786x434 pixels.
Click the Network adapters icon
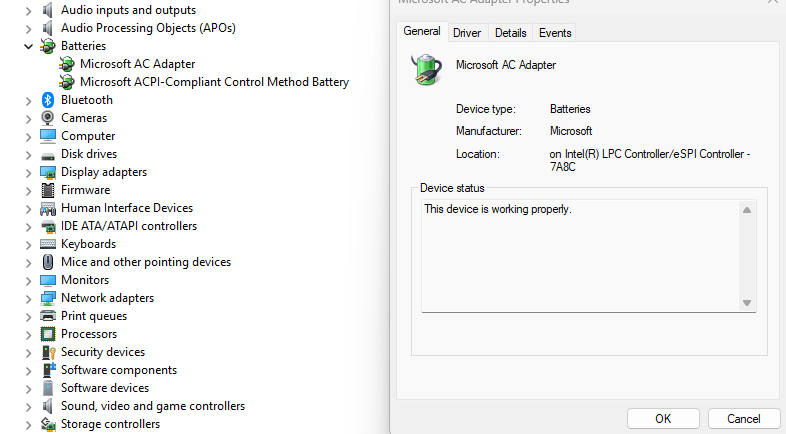tap(48, 298)
